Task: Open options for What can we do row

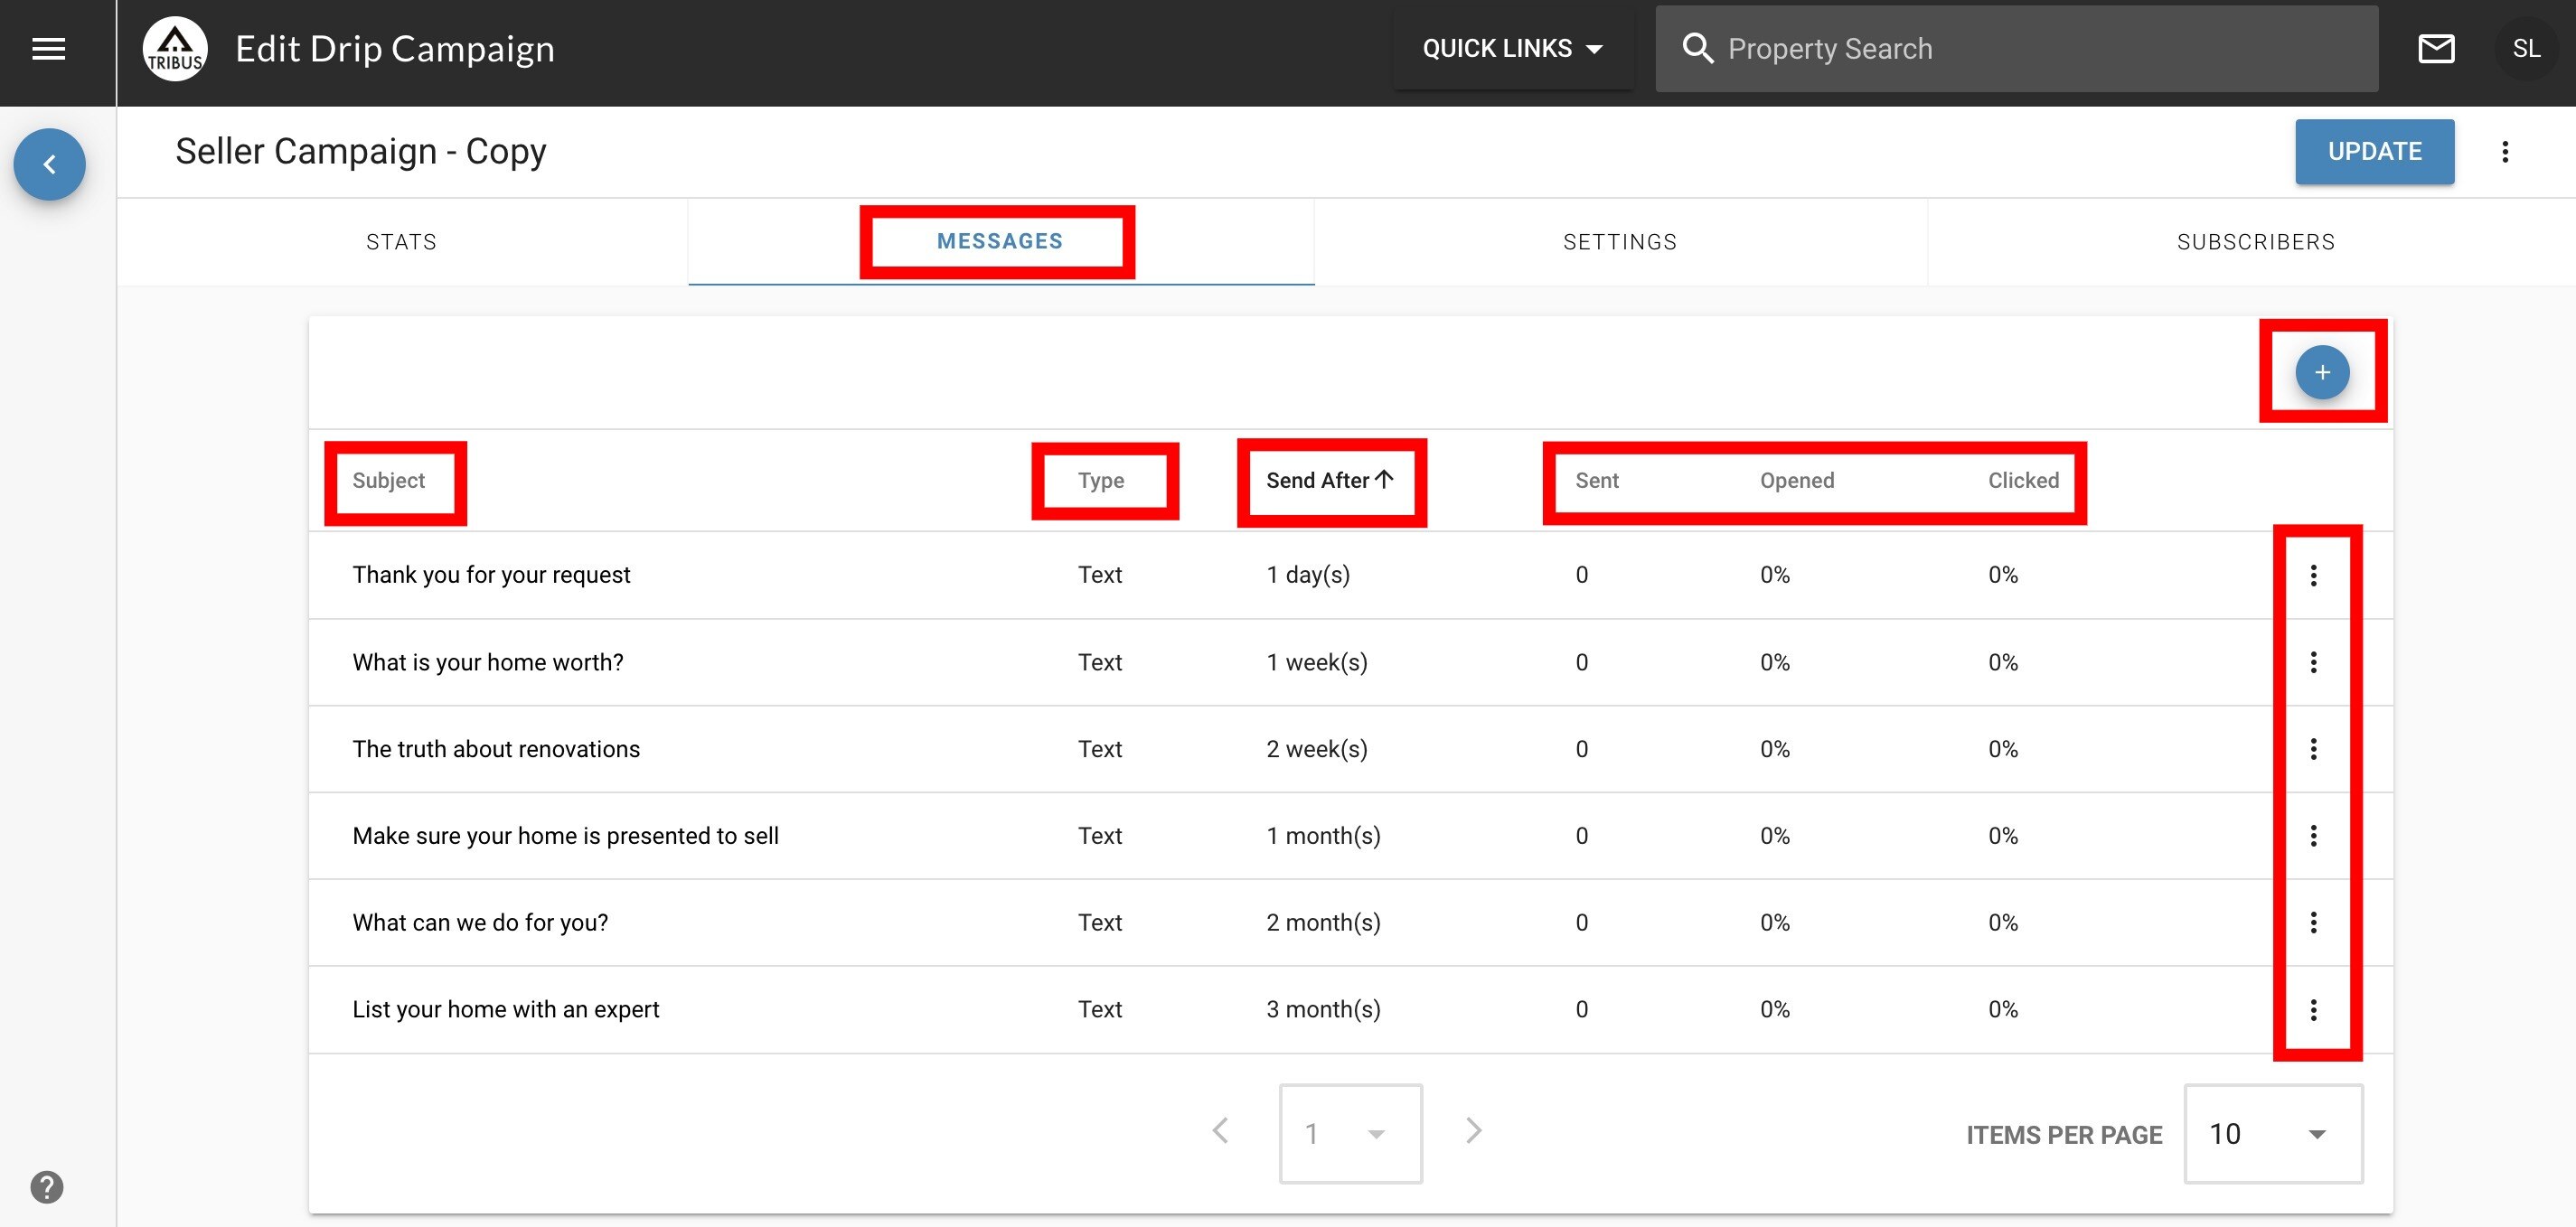Action: (2313, 923)
